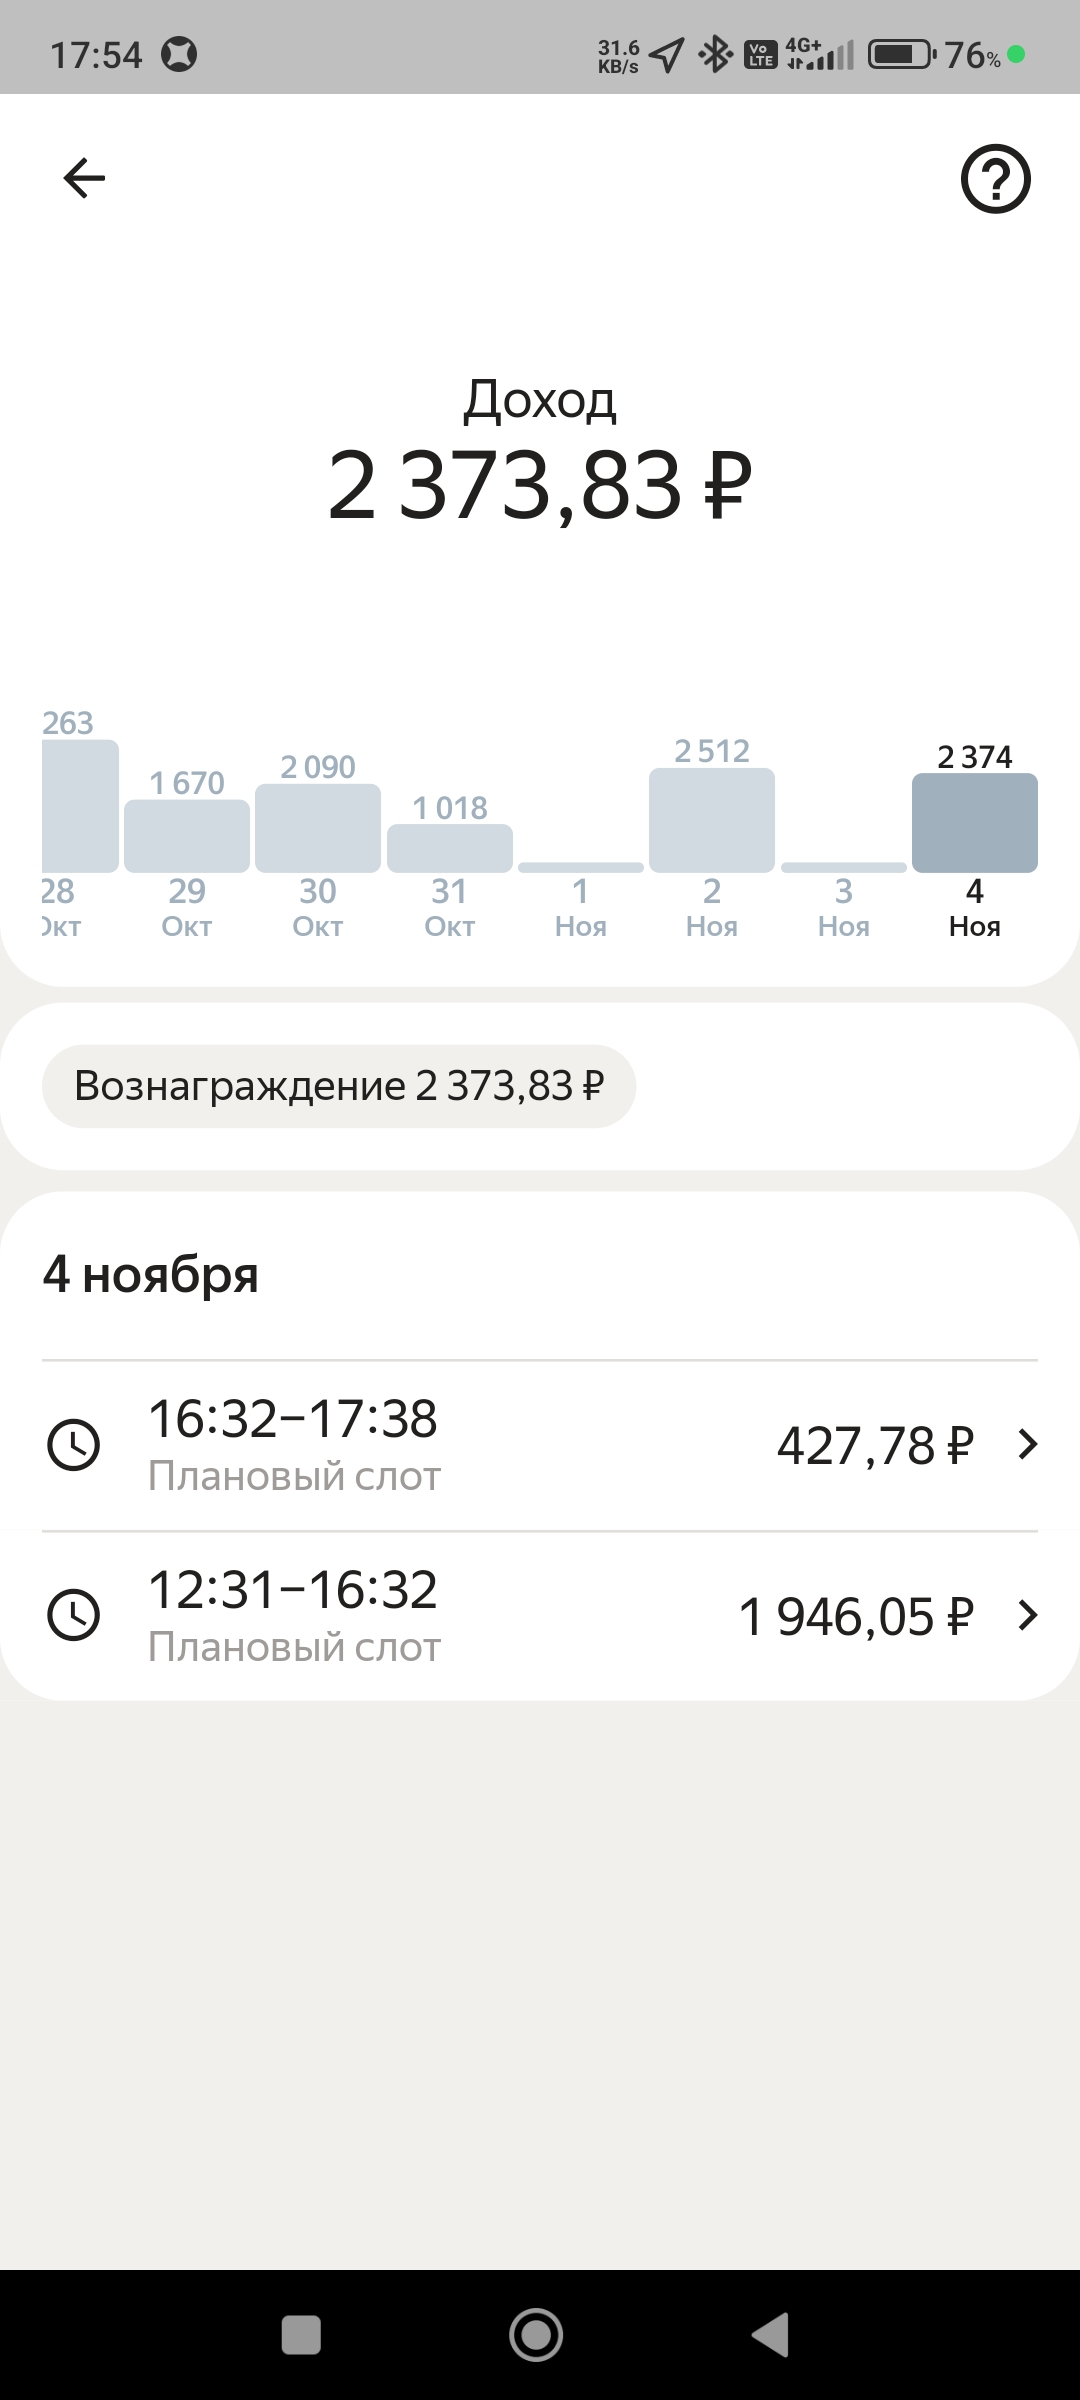
Task: Expand the 1 946,05 ₽ slot chevron
Action: pos(1027,1616)
